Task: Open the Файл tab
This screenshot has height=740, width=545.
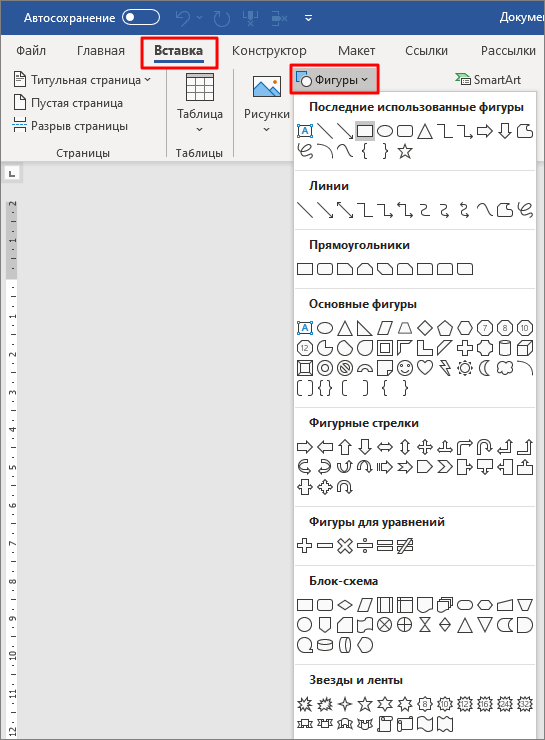Action: [31, 50]
